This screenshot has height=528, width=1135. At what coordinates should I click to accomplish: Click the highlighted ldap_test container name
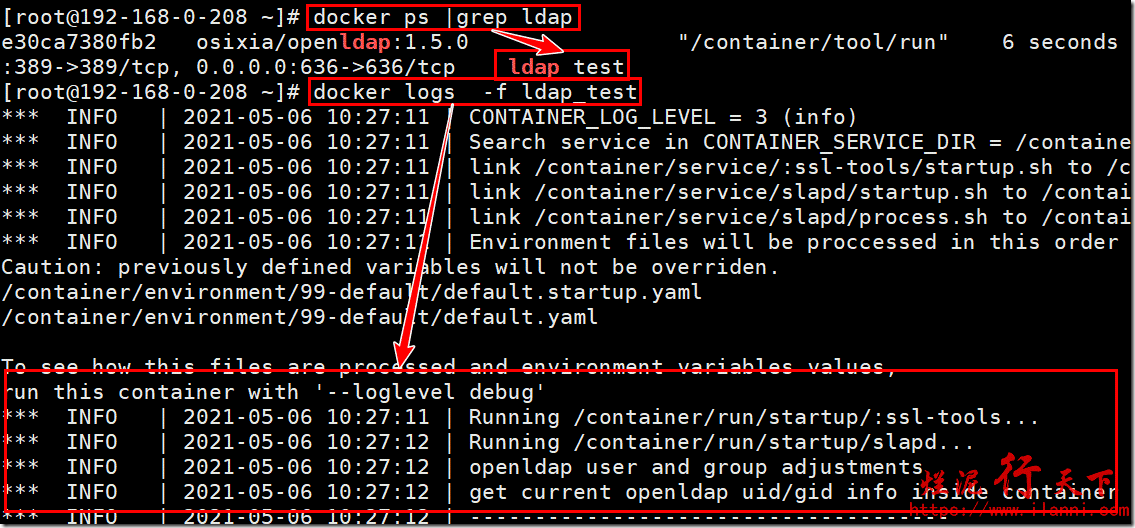pyautogui.click(x=564, y=67)
